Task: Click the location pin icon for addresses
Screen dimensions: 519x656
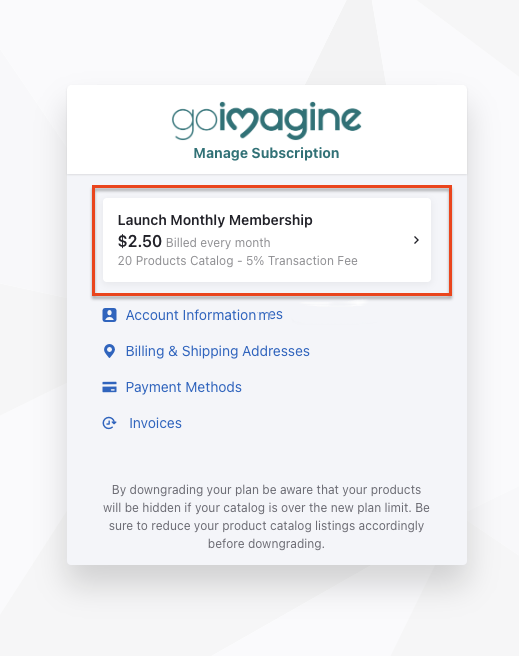Action: coord(110,351)
